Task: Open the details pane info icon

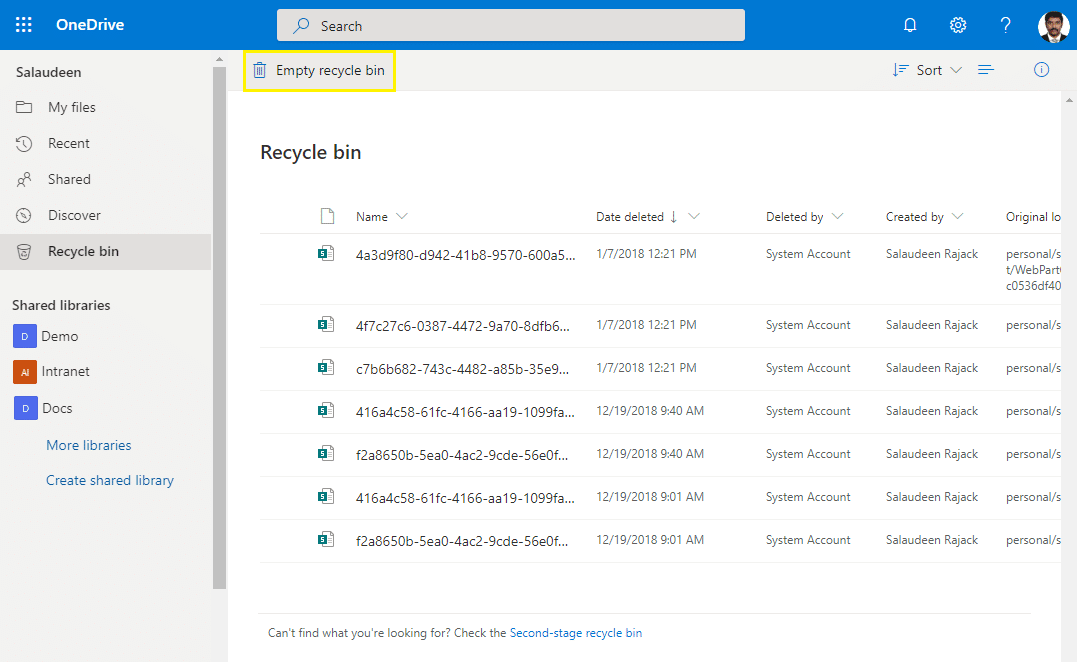Action: (1041, 69)
